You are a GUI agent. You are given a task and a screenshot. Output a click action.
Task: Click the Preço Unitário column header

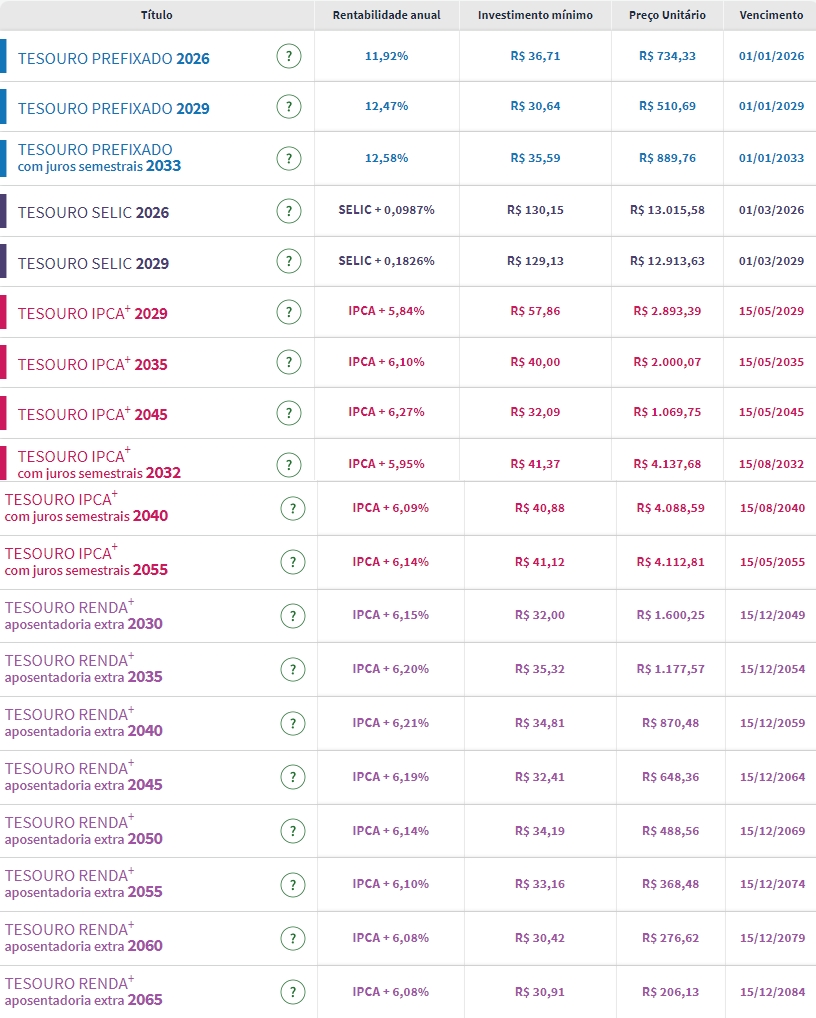click(667, 15)
